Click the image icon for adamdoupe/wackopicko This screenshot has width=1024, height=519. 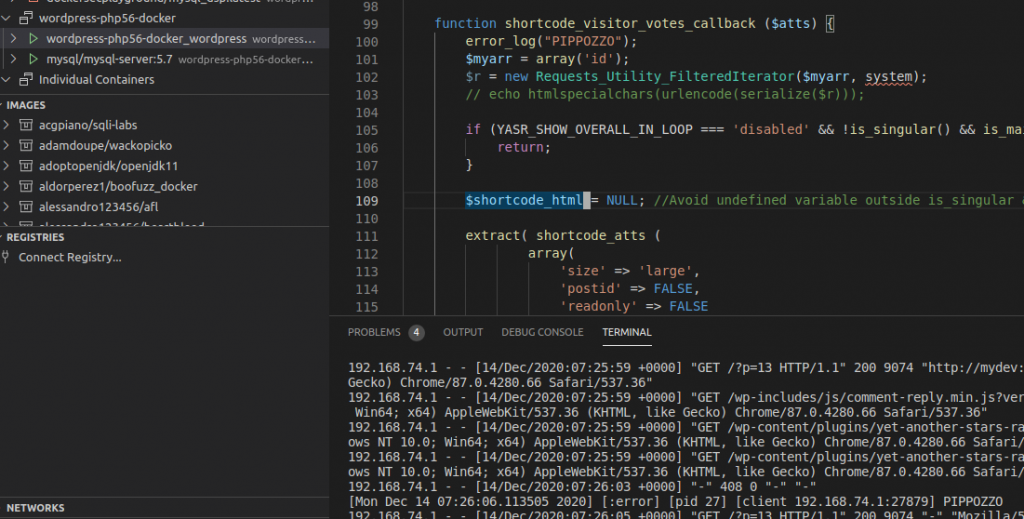[25, 145]
